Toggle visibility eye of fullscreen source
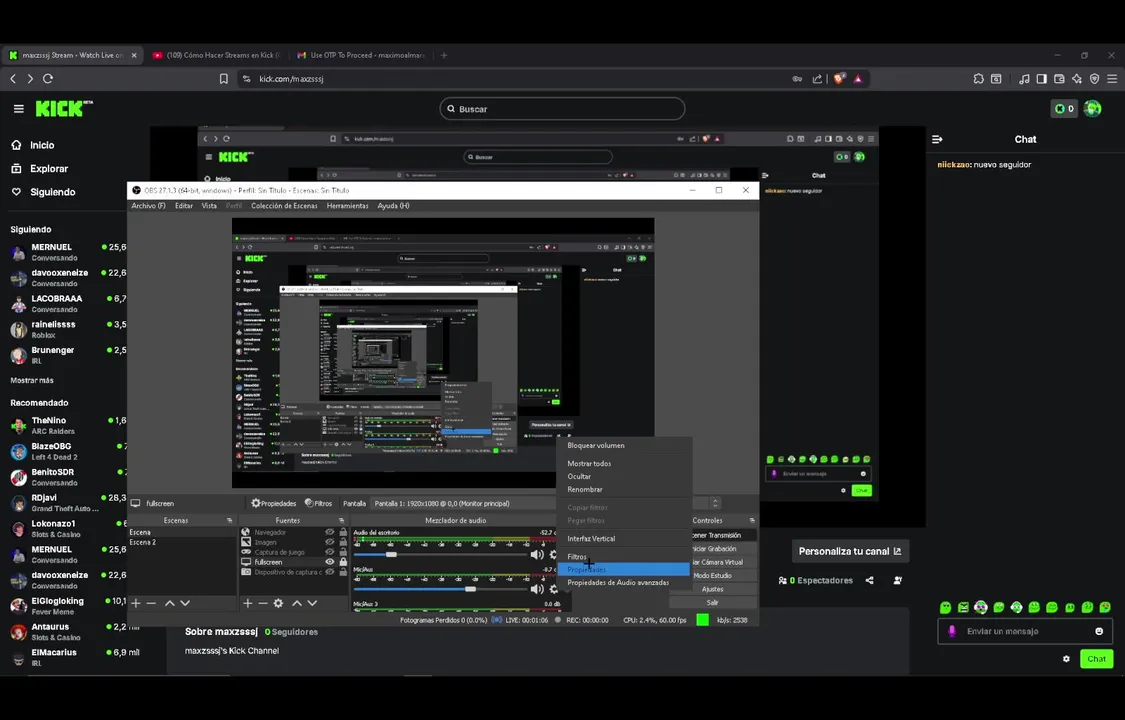The width and height of the screenshot is (1125, 720). point(330,562)
